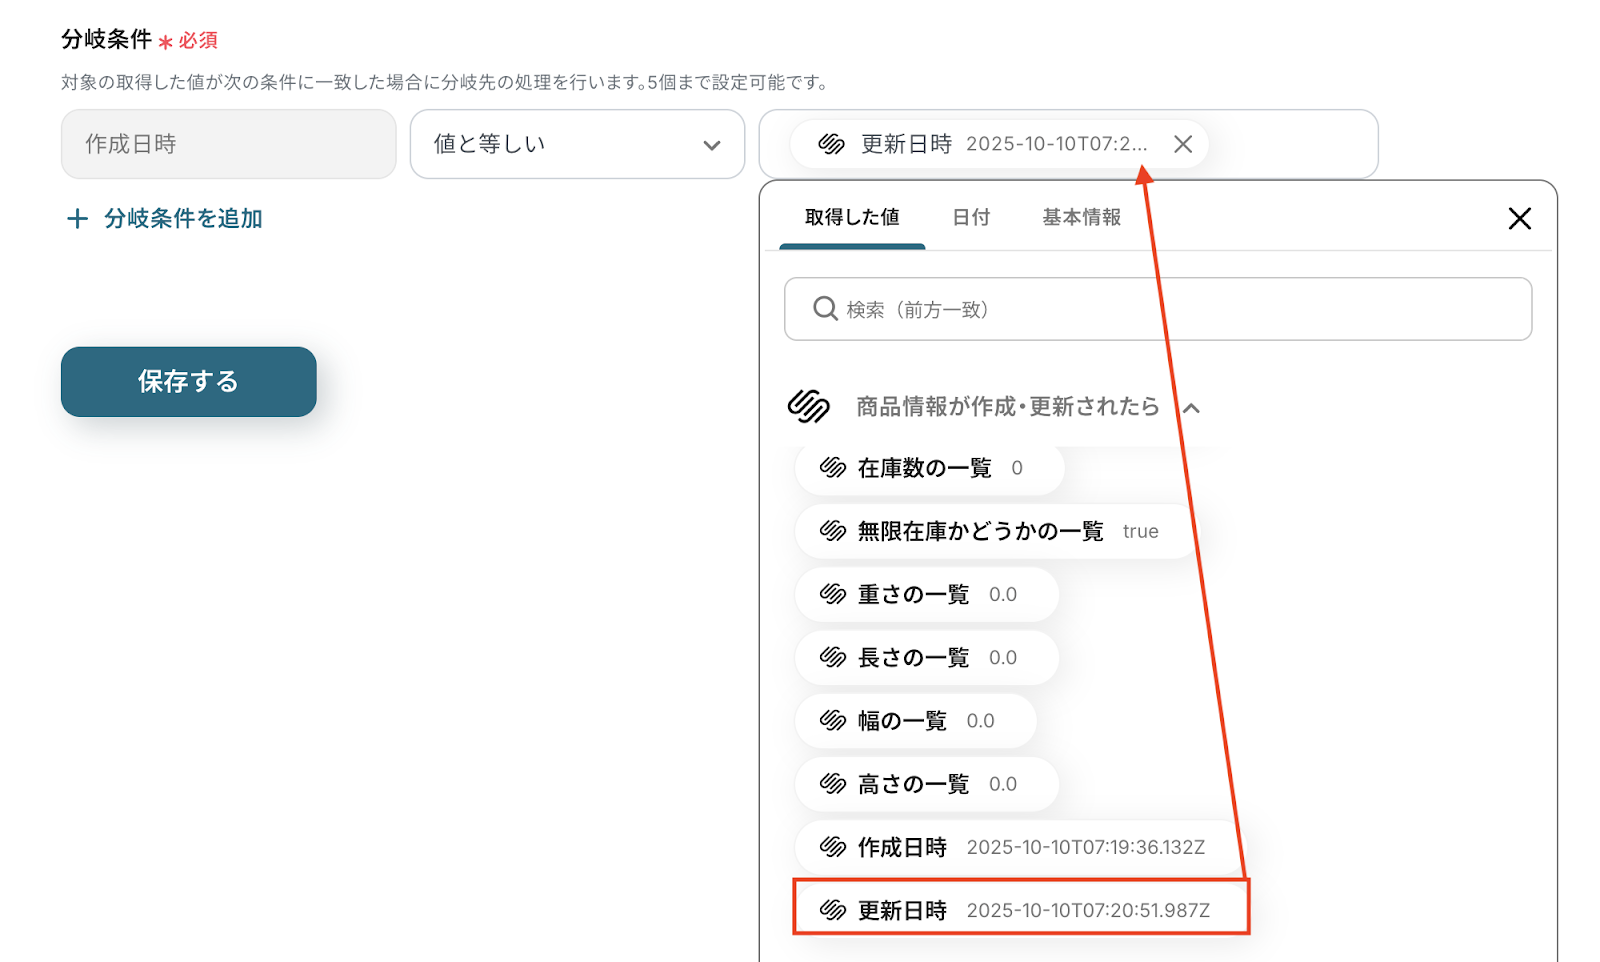Switch to the 日付 tab
The image size is (1600, 962).
click(970, 217)
